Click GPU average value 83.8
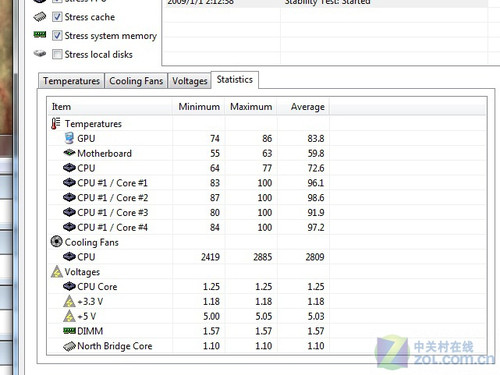This screenshot has width=500, height=375. 316,138
